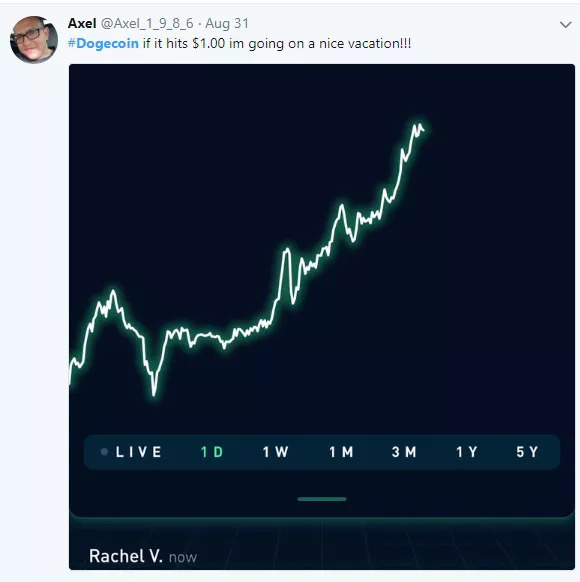Click the green sheet handle bar below ranges
The image size is (580, 582).
(322, 499)
